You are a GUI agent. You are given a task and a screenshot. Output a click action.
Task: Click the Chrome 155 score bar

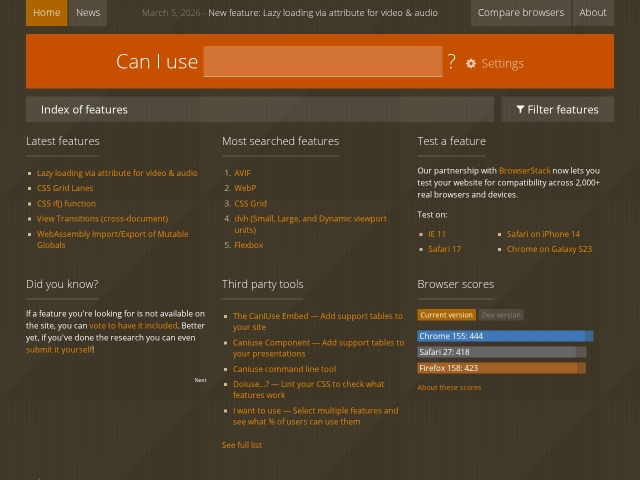(505, 336)
